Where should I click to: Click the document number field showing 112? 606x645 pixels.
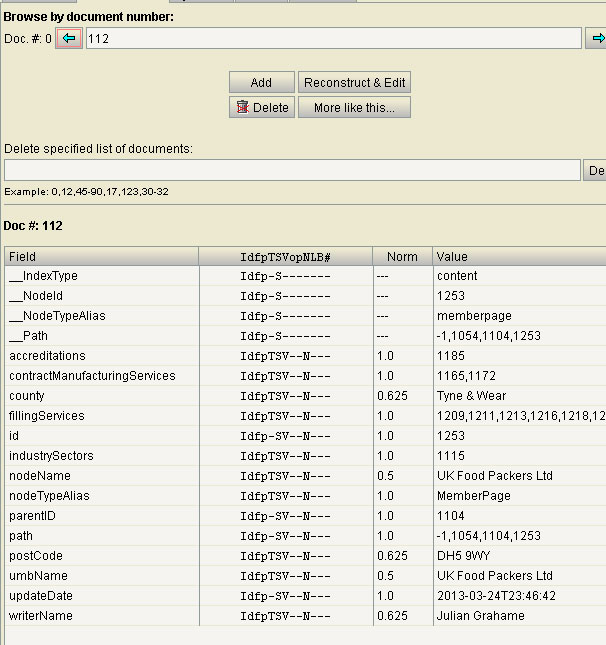click(334, 39)
